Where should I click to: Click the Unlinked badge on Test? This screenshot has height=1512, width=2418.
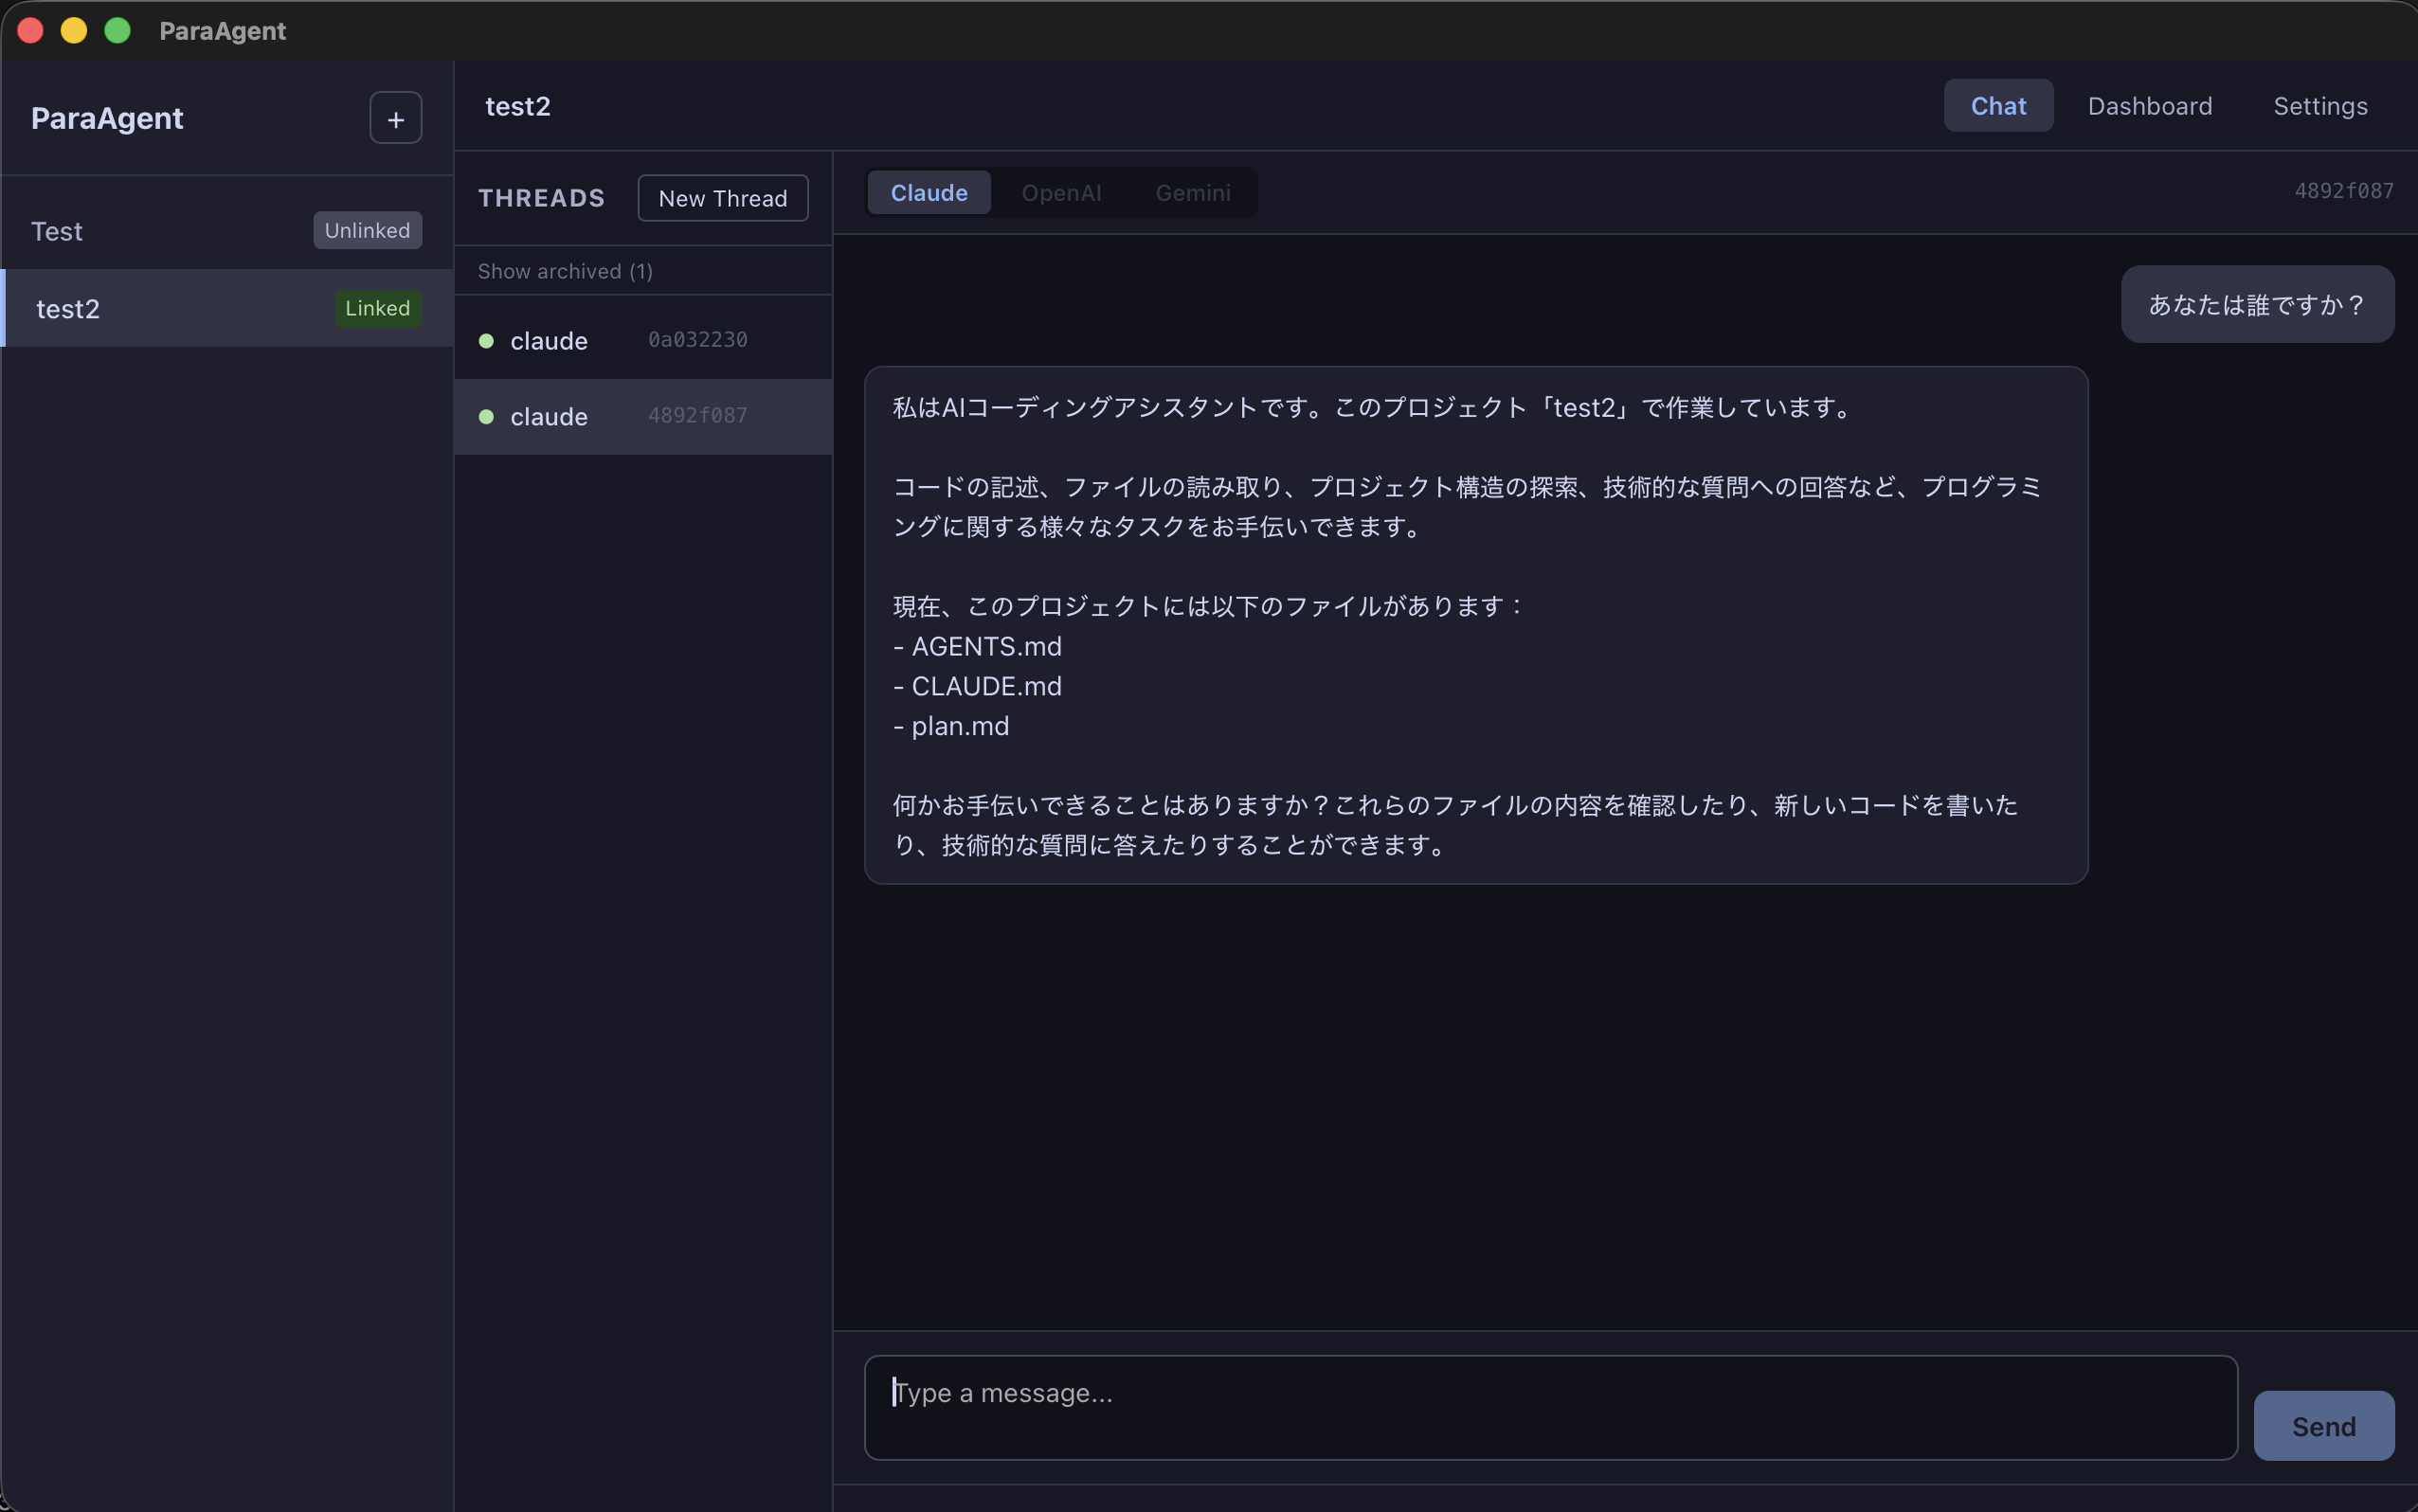367,230
